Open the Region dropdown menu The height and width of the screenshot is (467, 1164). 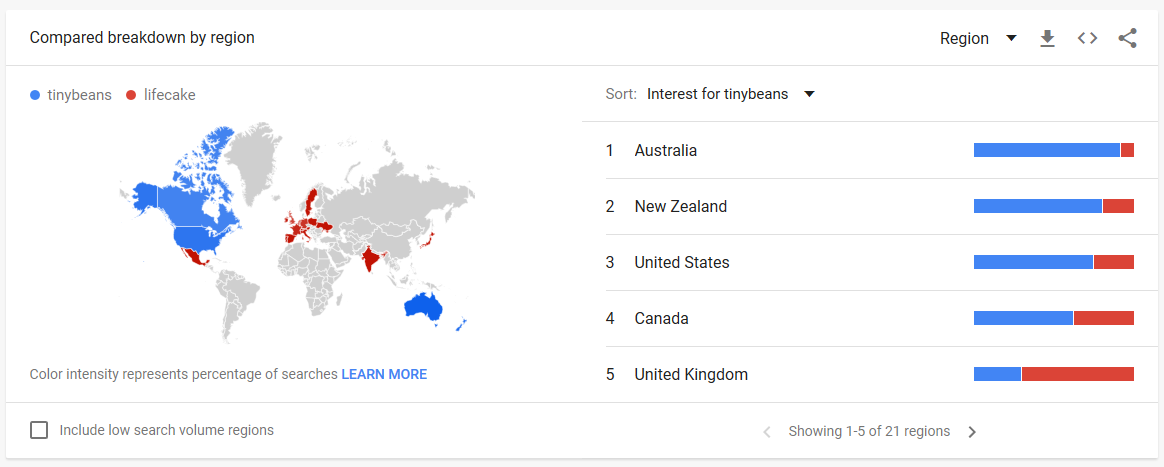(978, 39)
